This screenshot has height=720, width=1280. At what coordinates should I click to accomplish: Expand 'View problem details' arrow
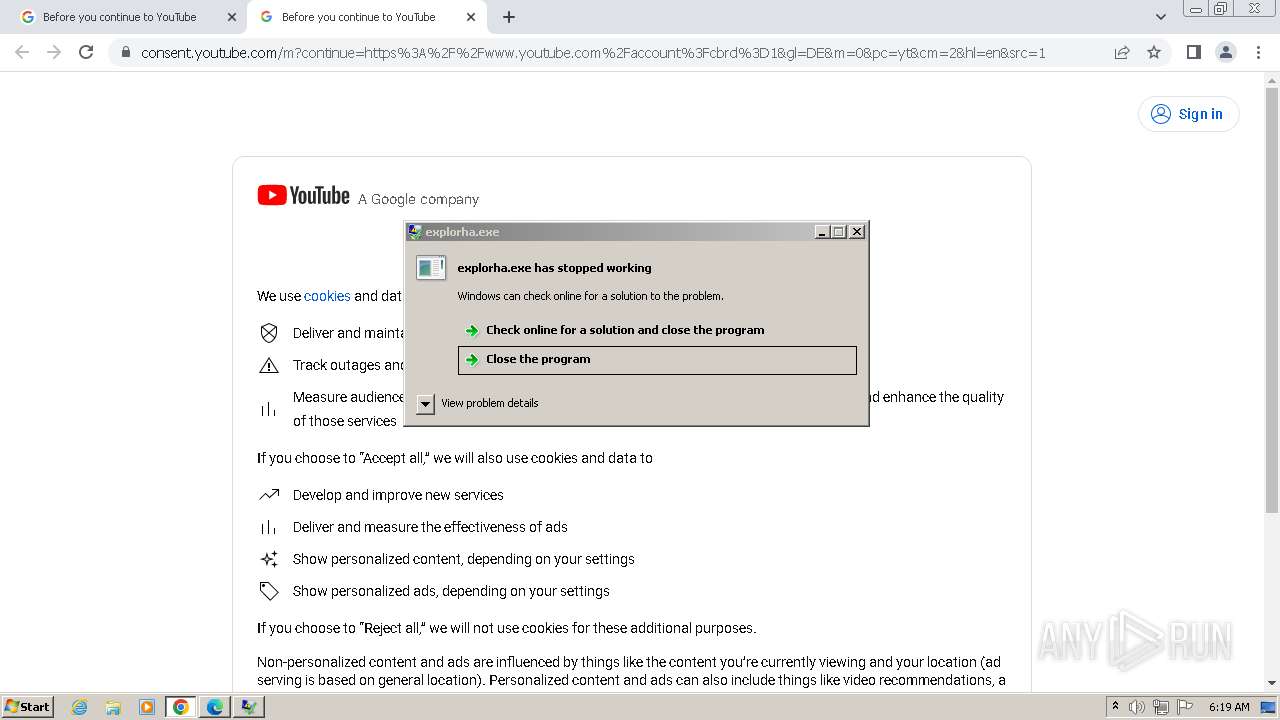point(426,403)
